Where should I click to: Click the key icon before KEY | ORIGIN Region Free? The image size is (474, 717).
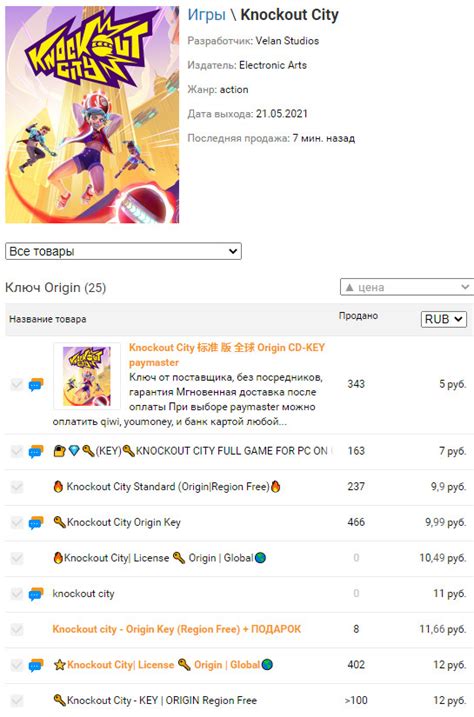[x=59, y=700]
